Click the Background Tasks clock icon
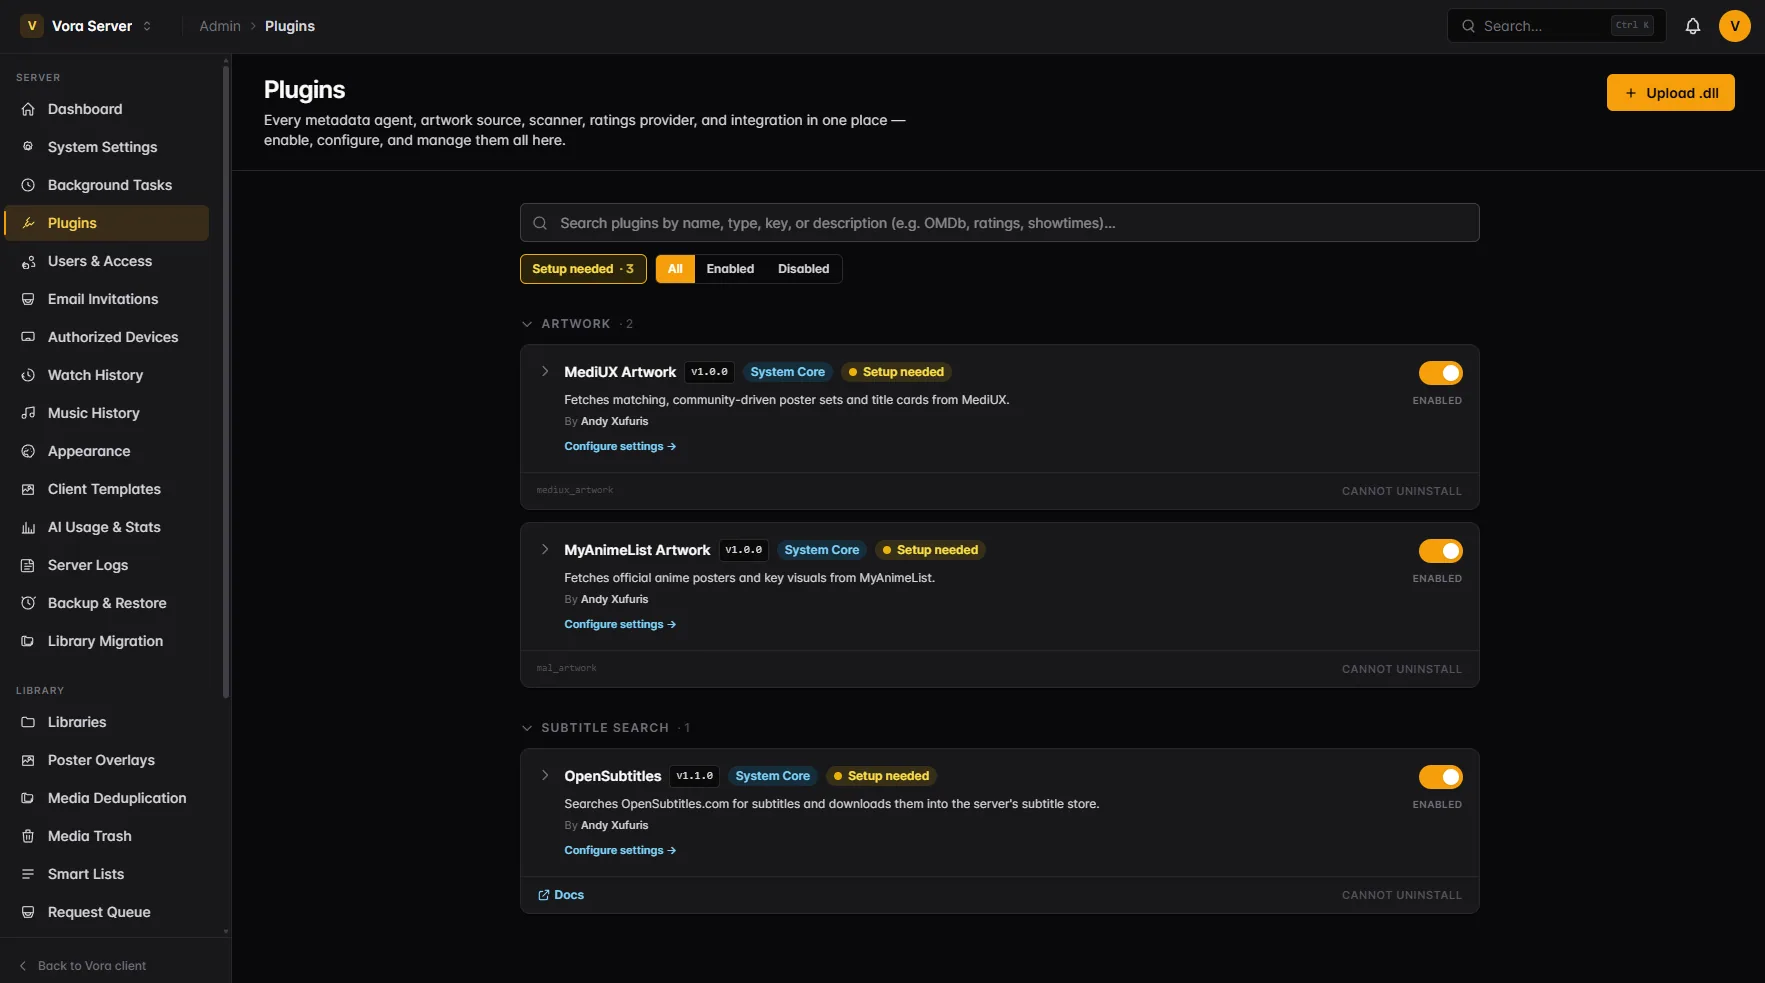The height and width of the screenshot is (983, 1765). [28, 185]
